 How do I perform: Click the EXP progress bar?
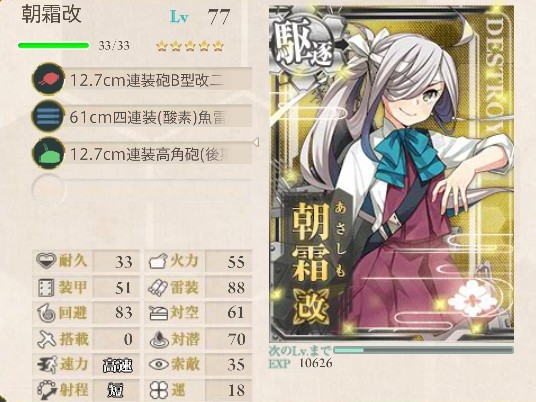(423, 350)
